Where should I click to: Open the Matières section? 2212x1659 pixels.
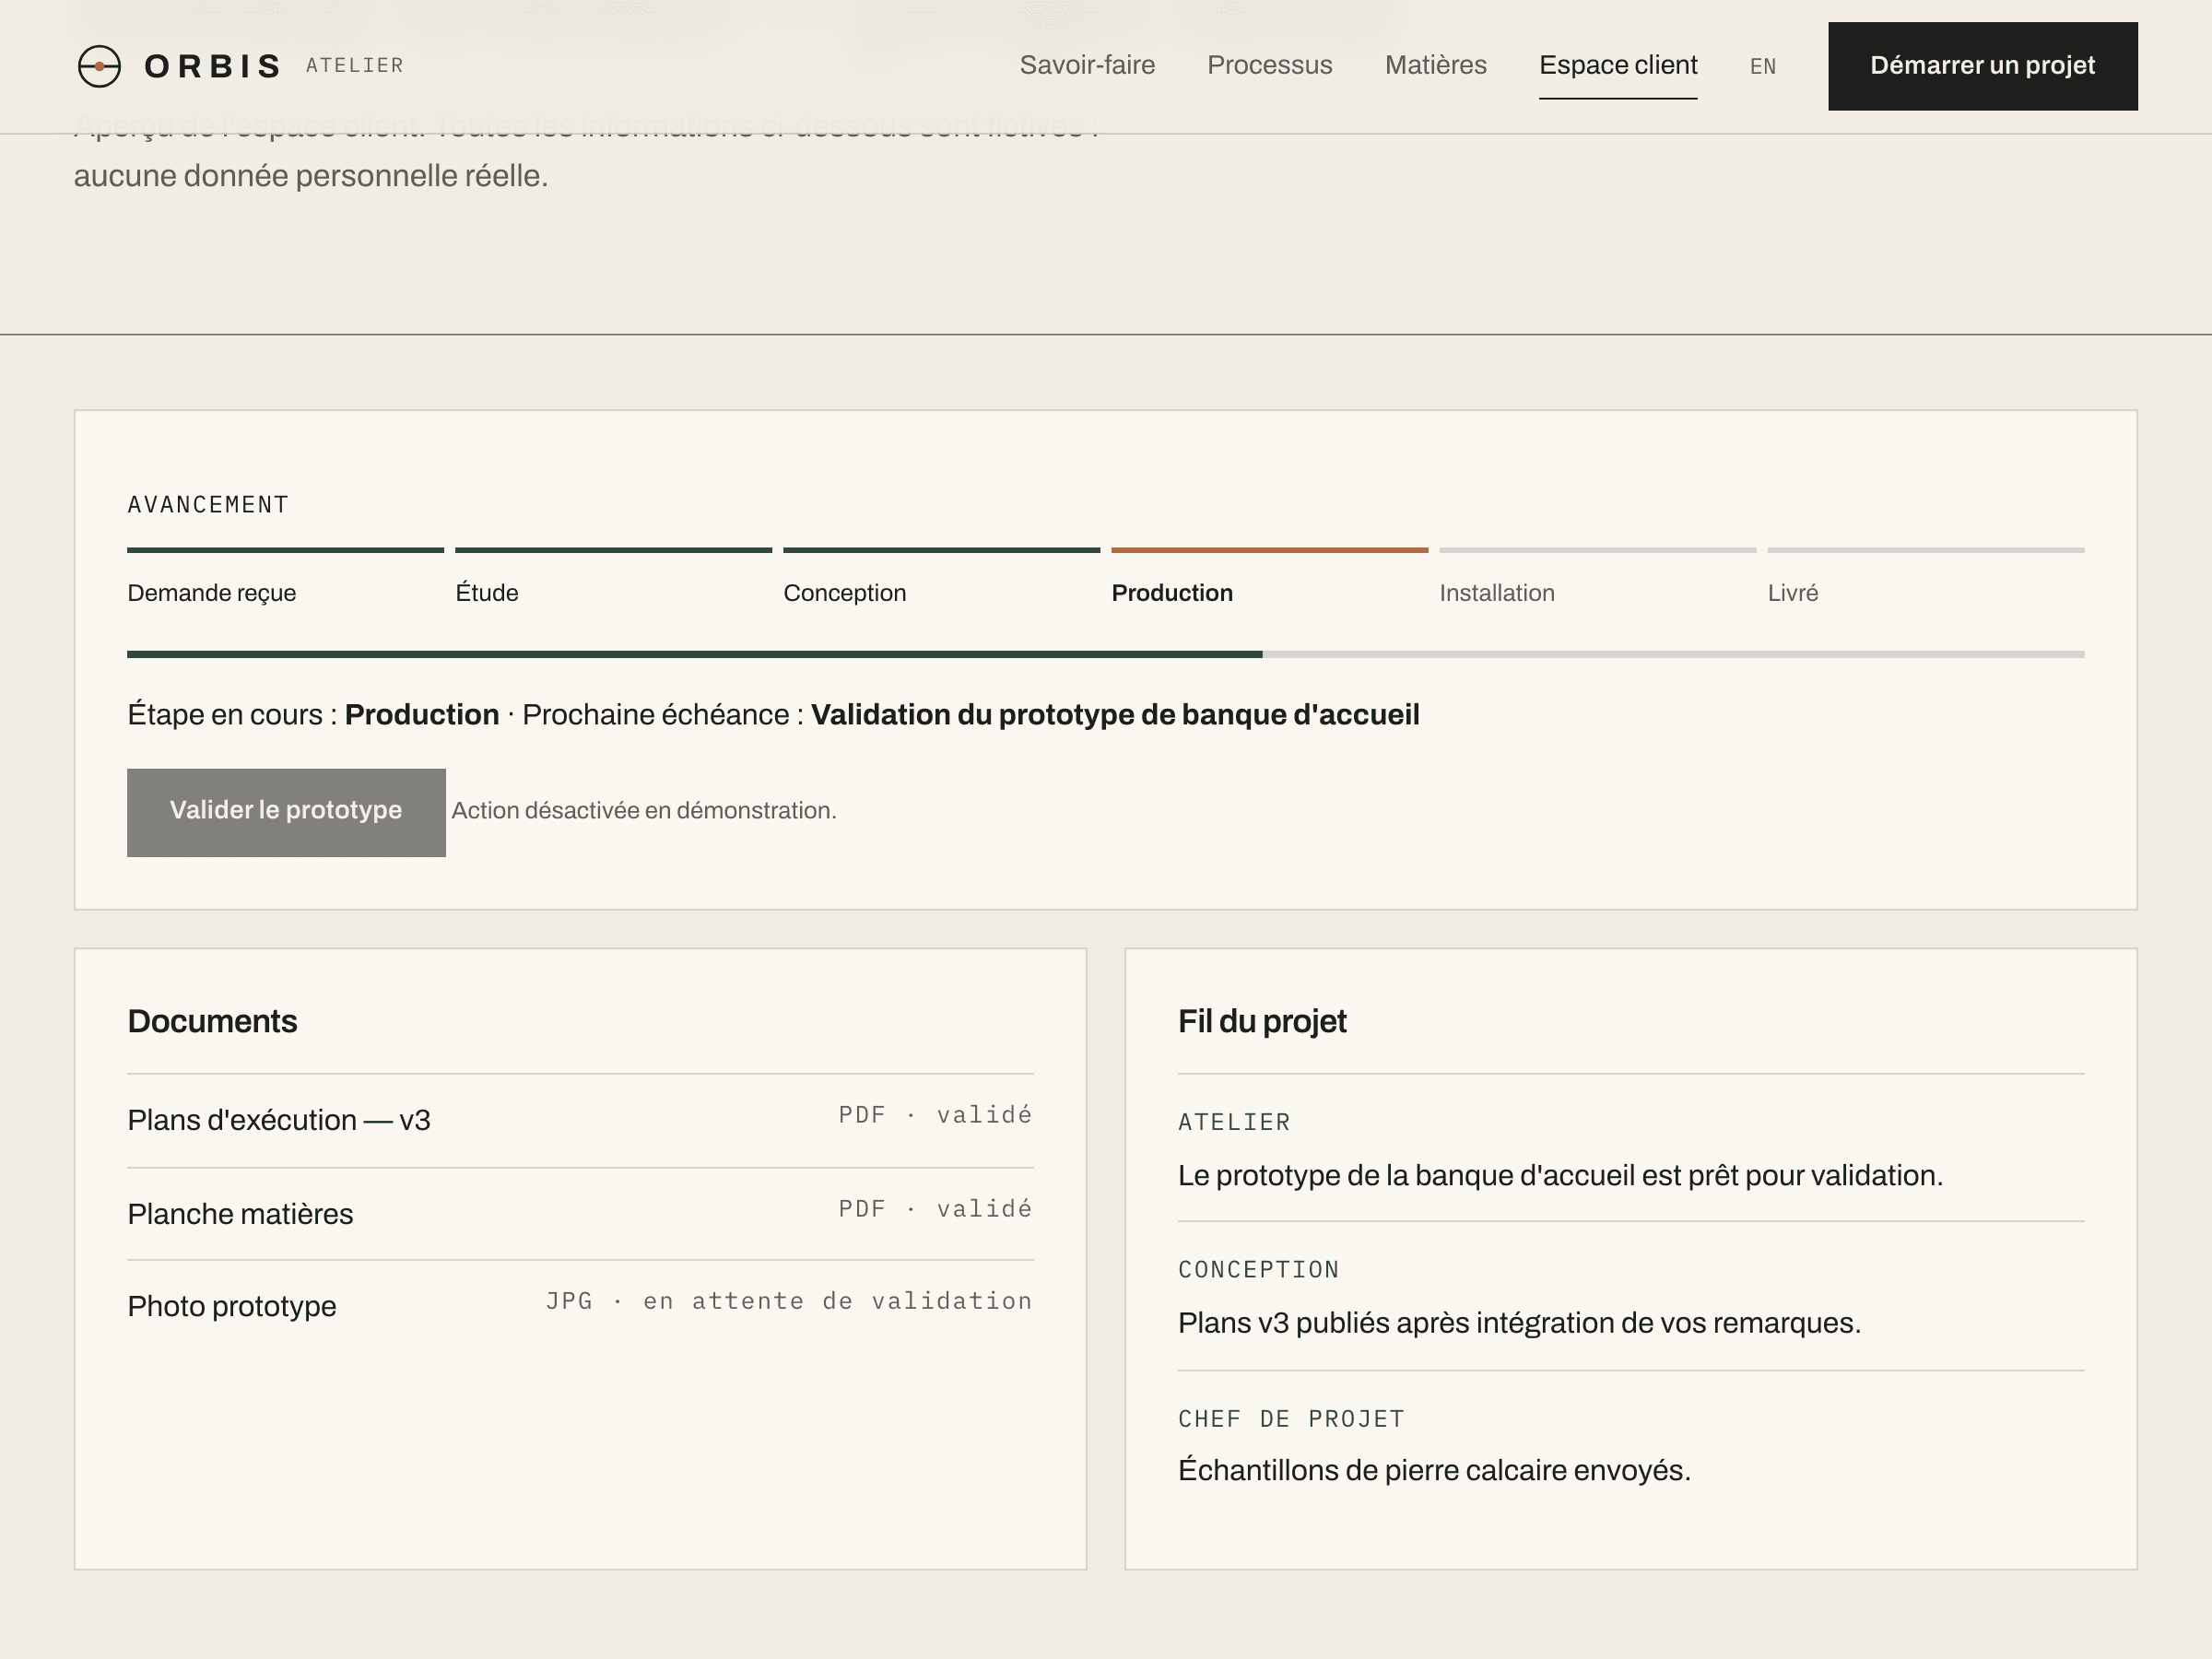click(1435, 65)
